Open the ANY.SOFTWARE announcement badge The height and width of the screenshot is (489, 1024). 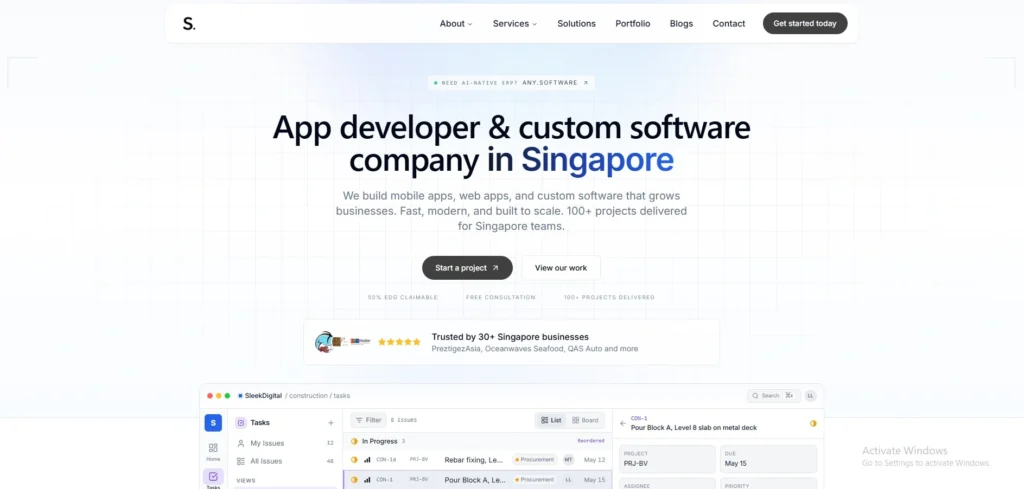pos(511,83)
